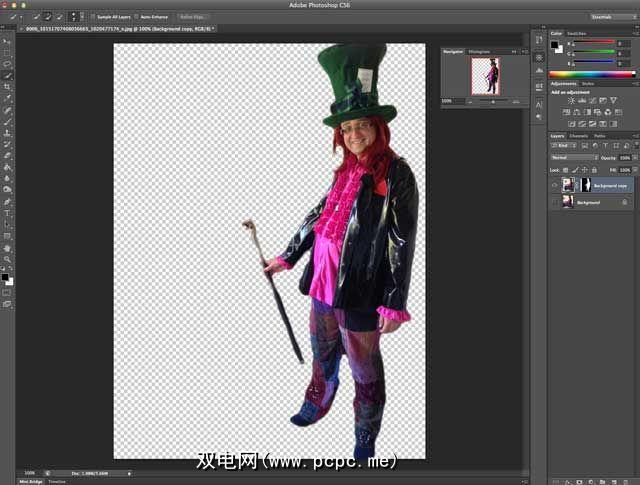Select the Eyedropper tool
The image size is (640, 485).
click(7, 98)
